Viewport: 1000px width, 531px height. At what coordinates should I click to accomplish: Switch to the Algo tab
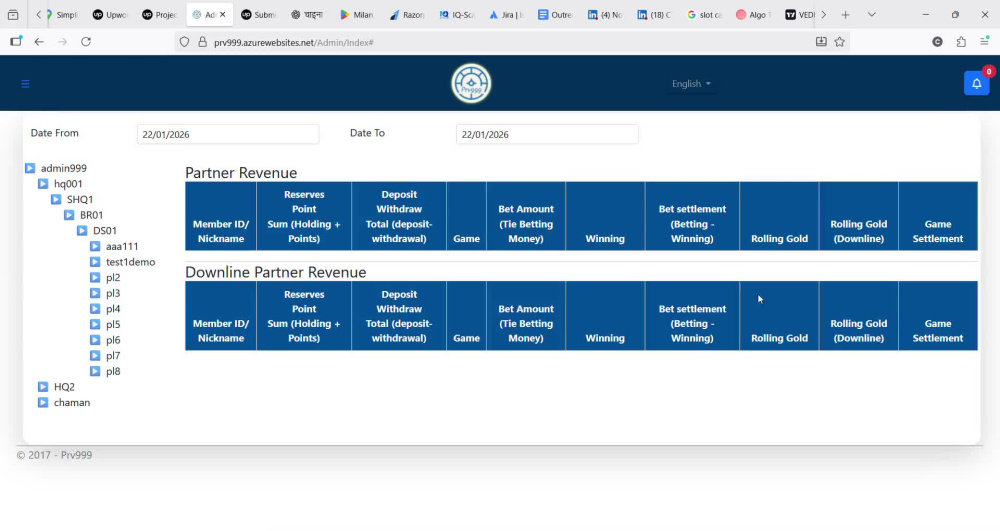tap(754, 15)
